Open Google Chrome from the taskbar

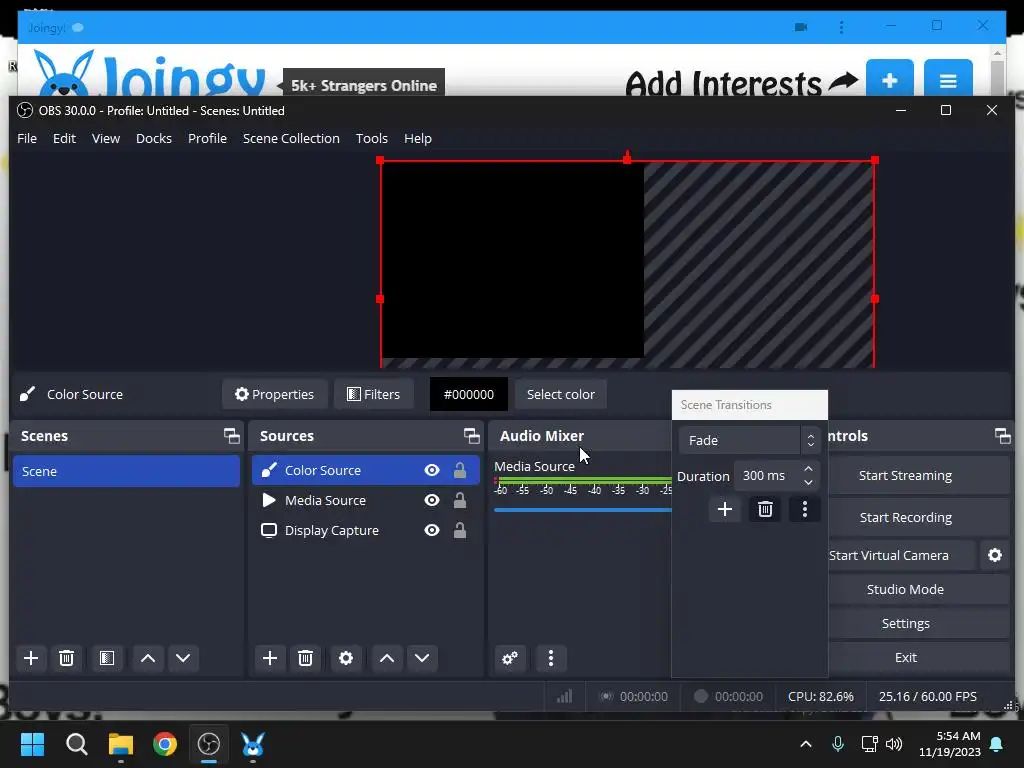(x=165, y=744)
